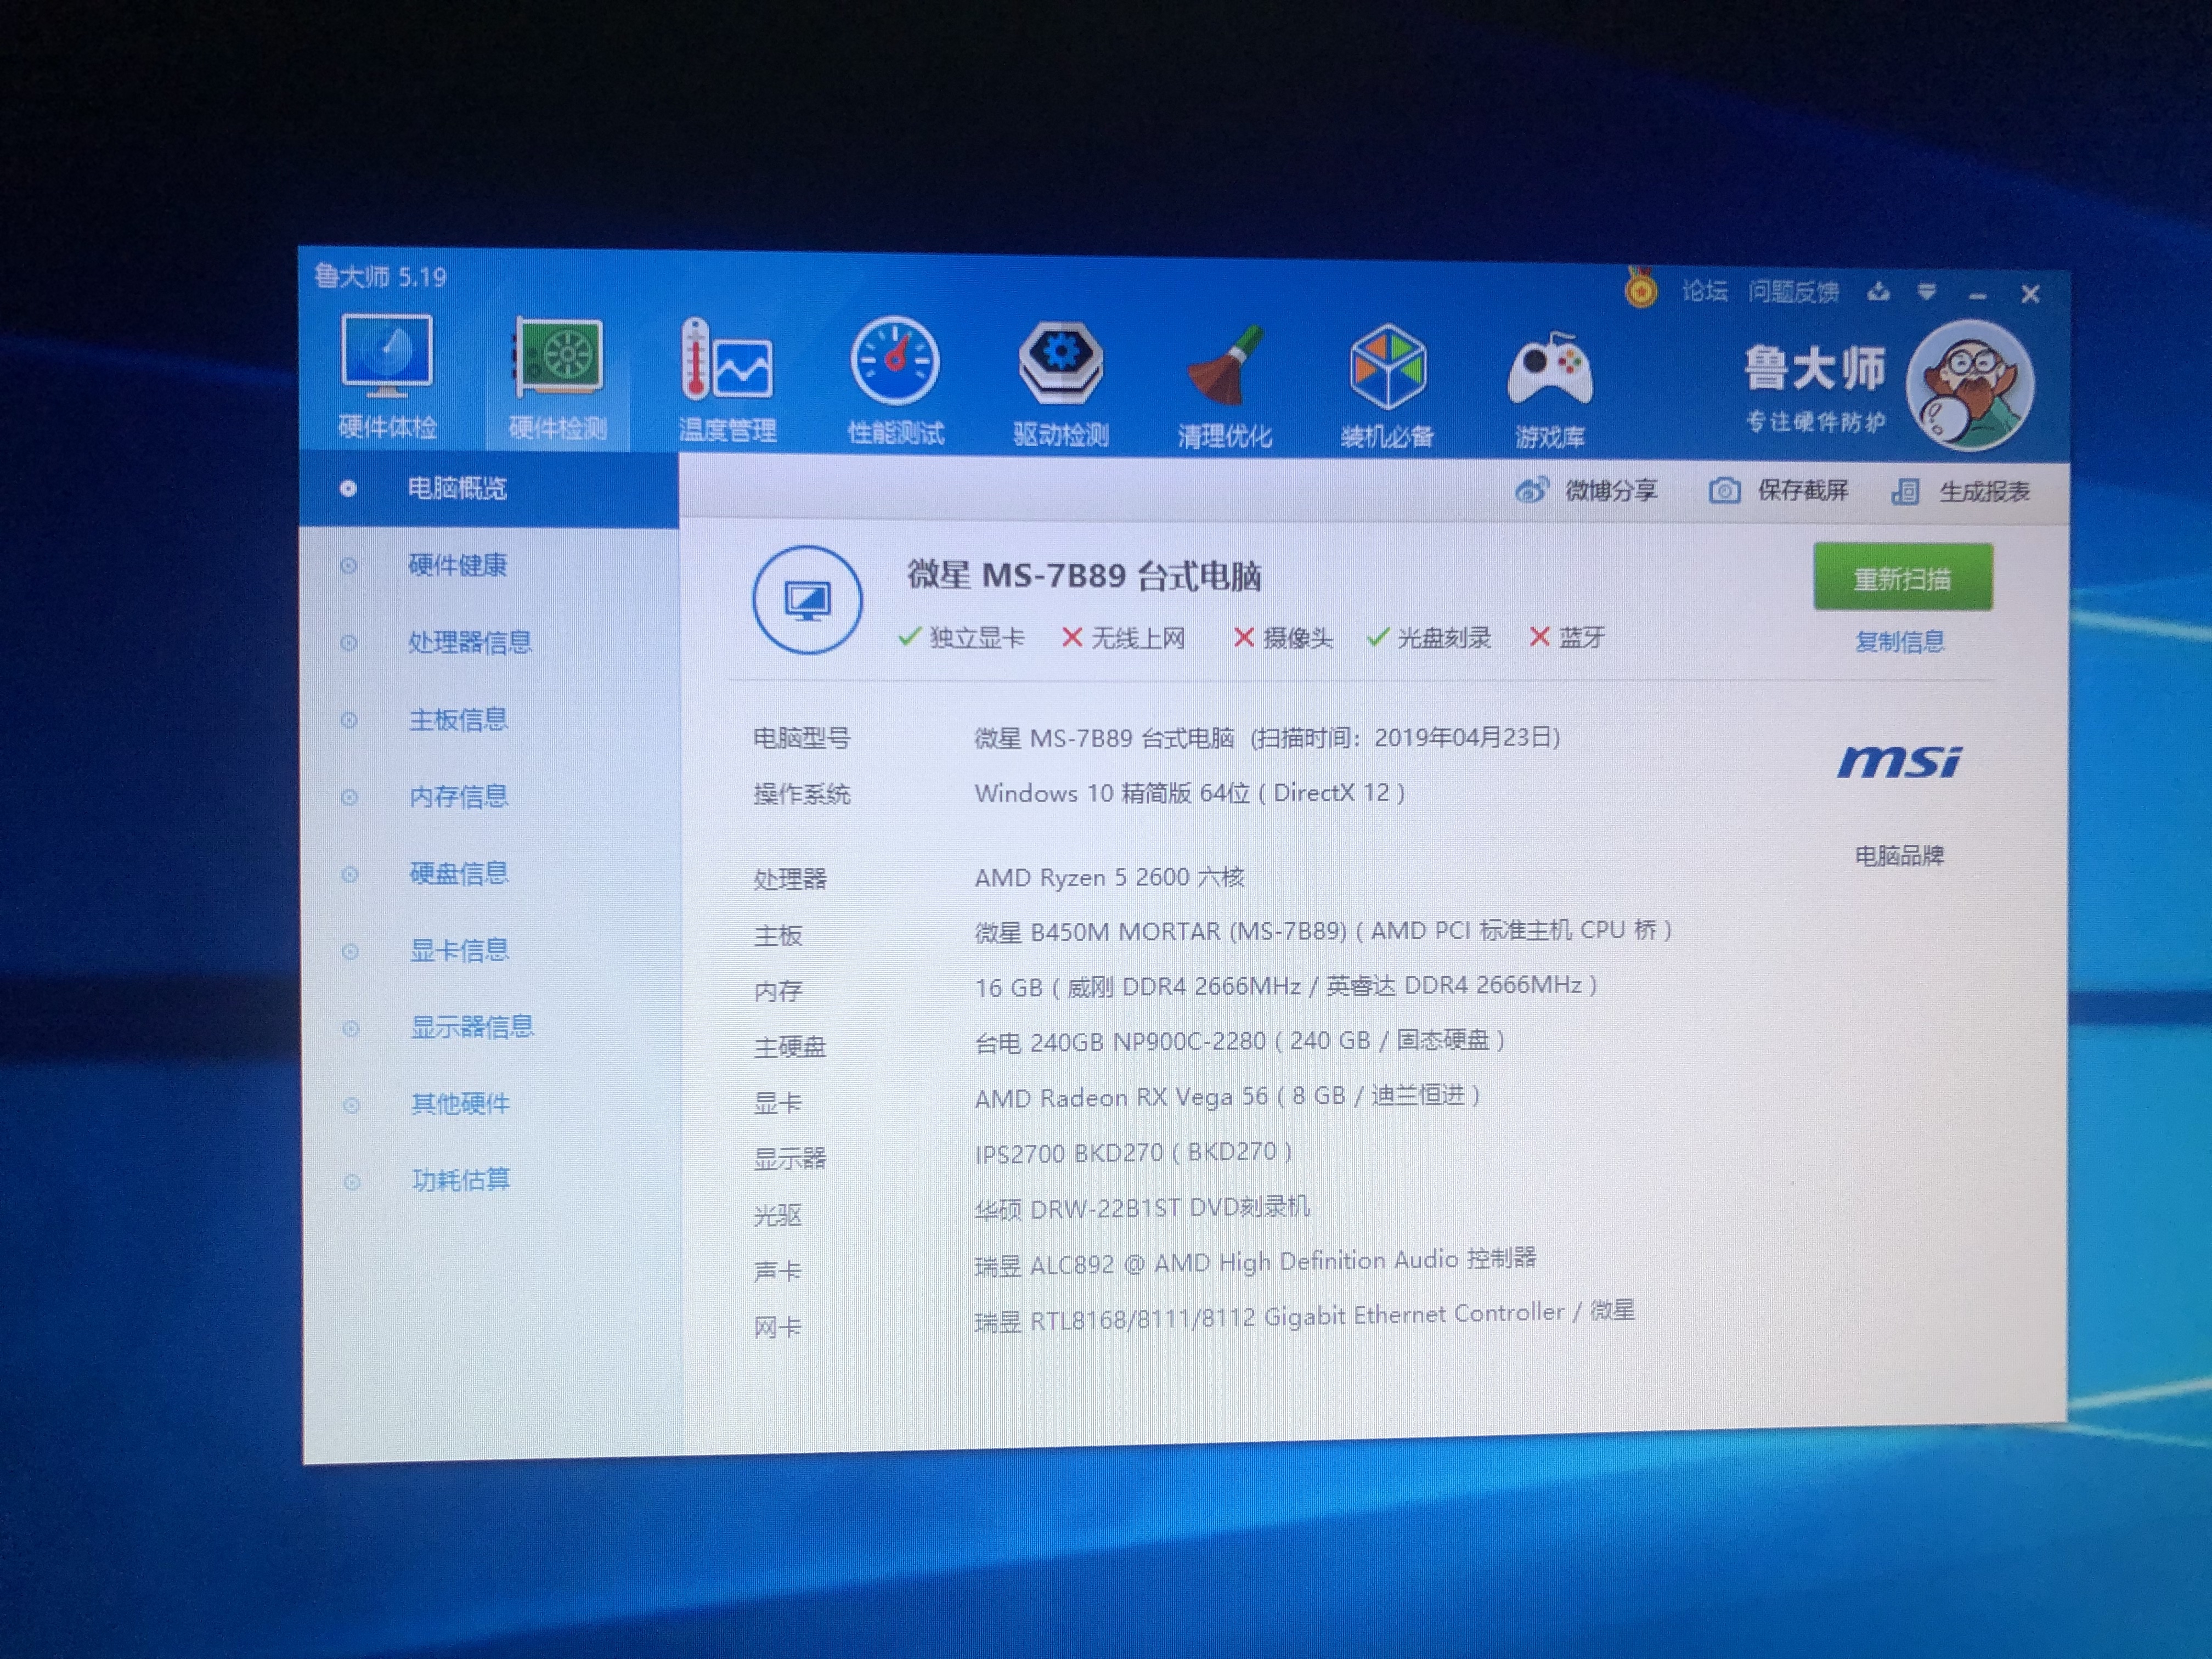The width and height of the screenshot is (2212, 1659).
Task: Click the 微博分享 weibo share icon
Action: 1532,490
